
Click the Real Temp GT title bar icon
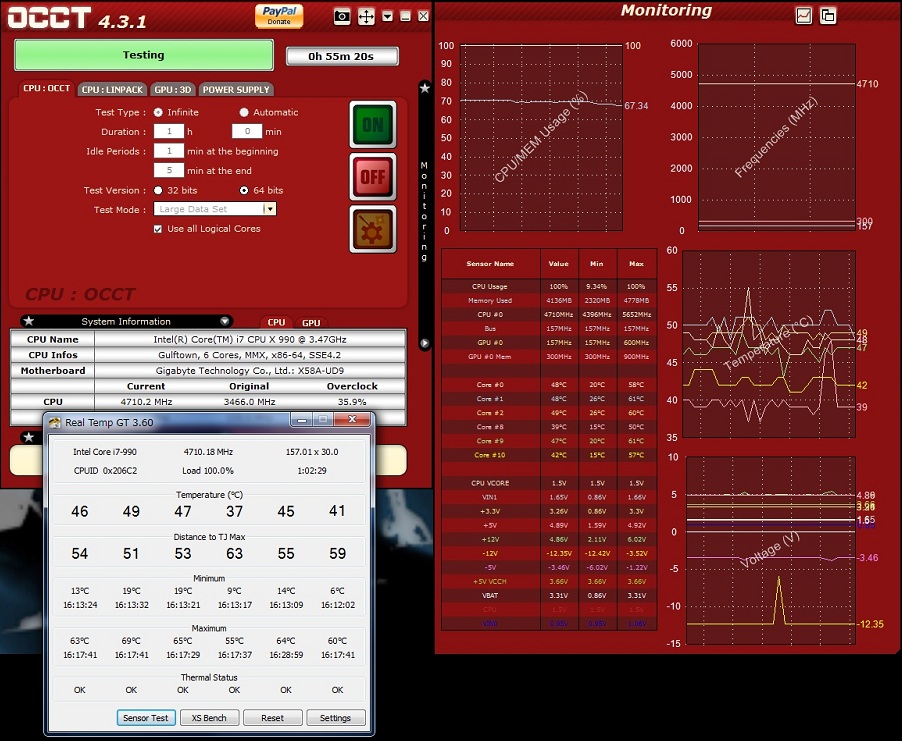tap(55, 422)
